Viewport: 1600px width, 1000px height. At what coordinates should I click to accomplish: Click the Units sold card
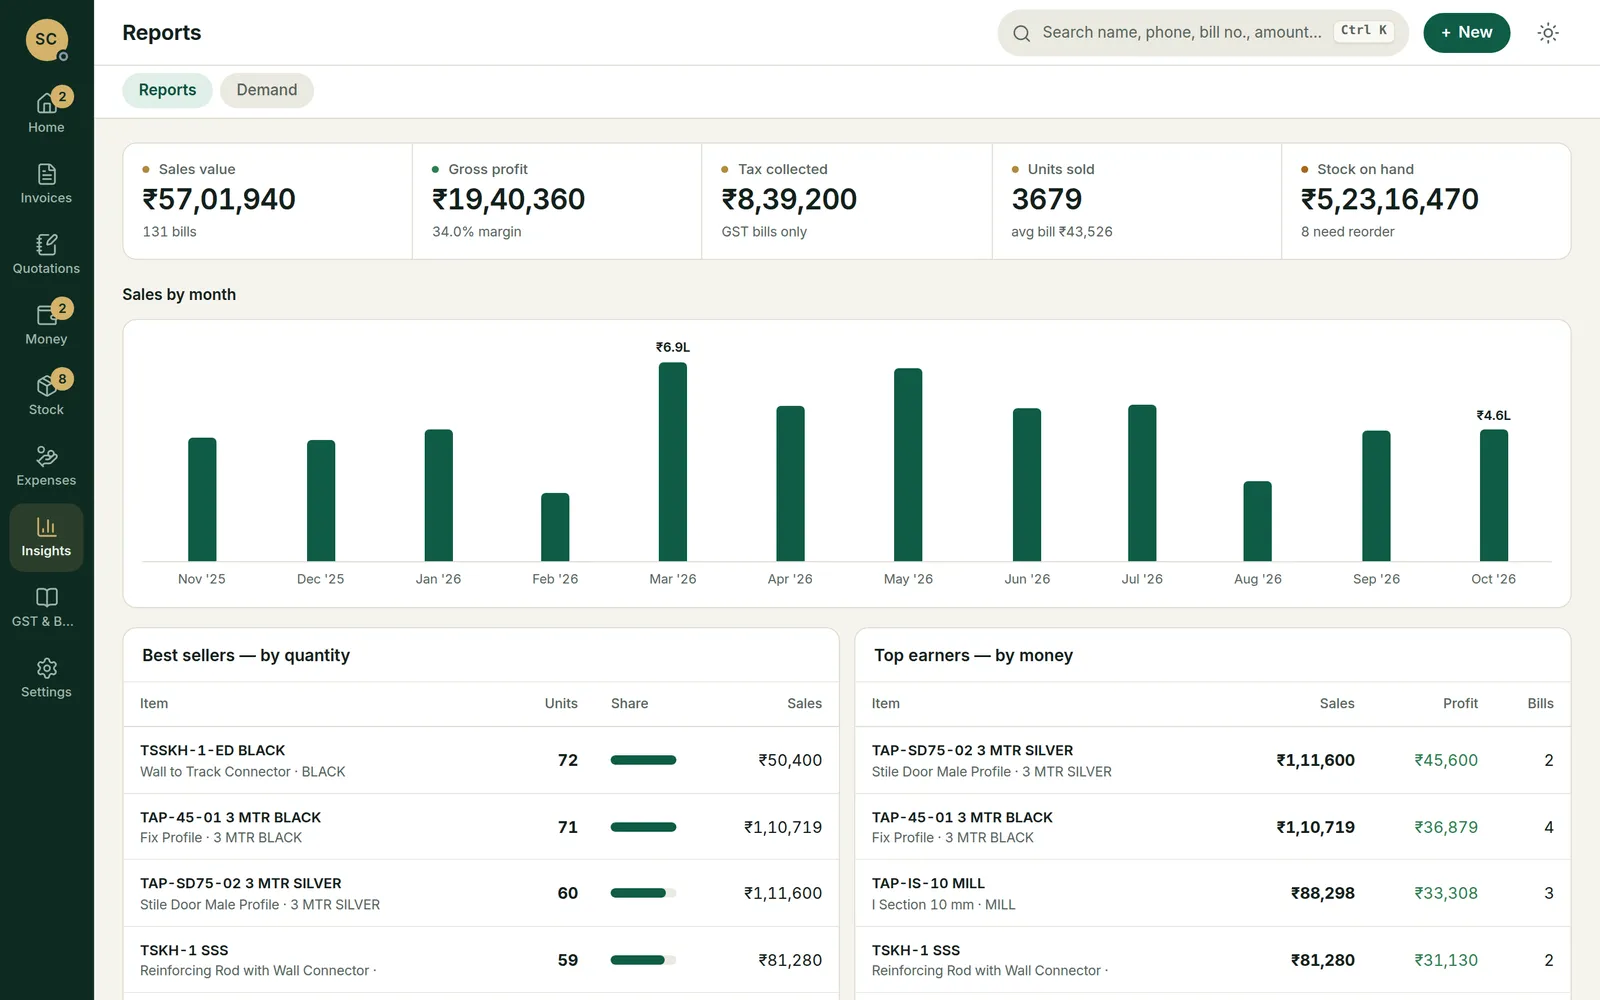click(x=1137, y=201)
